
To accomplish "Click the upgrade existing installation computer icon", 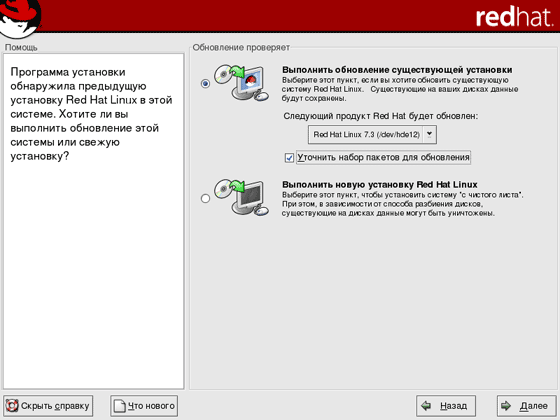I will click(x=241, y=83).
